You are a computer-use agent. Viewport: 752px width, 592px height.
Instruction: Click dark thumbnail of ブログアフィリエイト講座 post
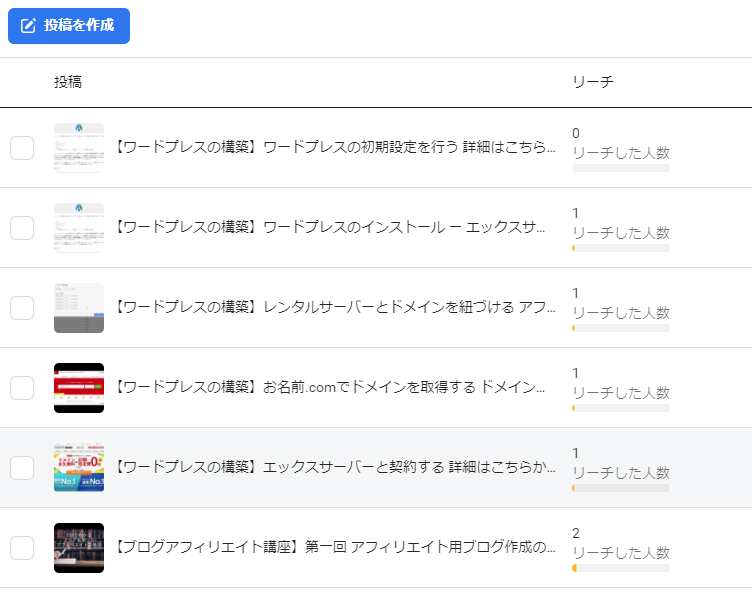(79, 548)
